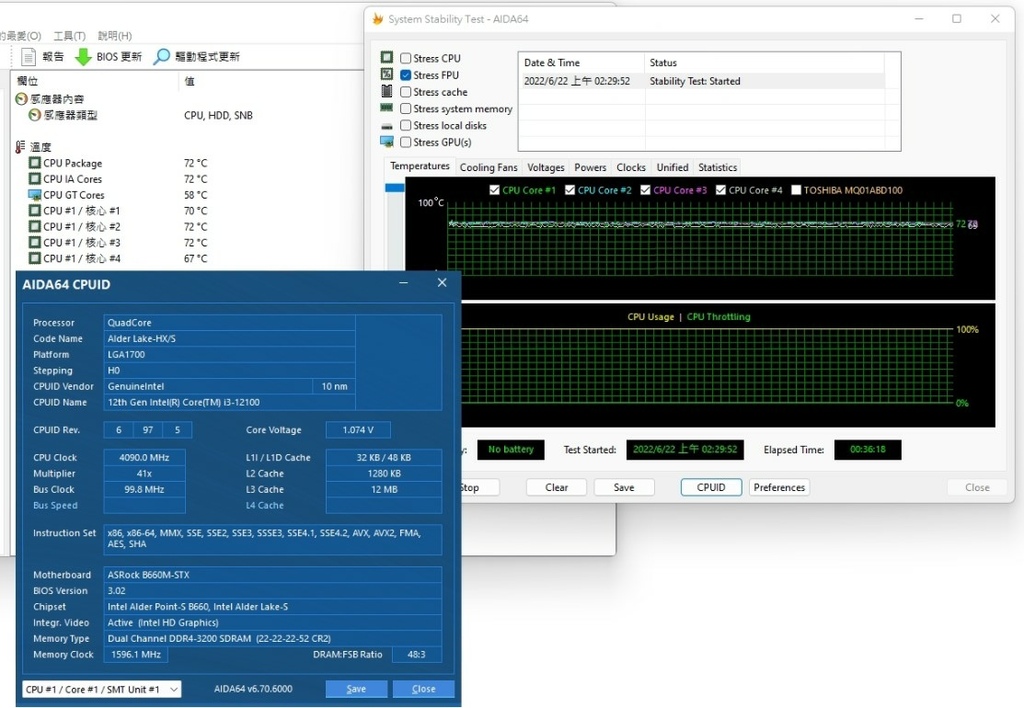Image resolution: width=1024 pixels, height=708 pixels.
Task: Click the CPU GT Cores monitor icon
Action: (35, 195)
